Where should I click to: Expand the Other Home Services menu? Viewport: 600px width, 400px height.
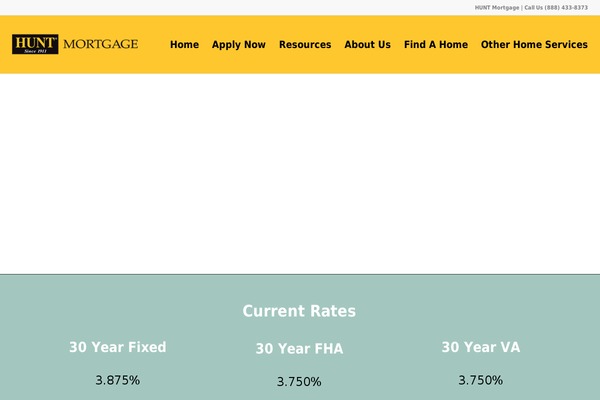tap(534, 45)
